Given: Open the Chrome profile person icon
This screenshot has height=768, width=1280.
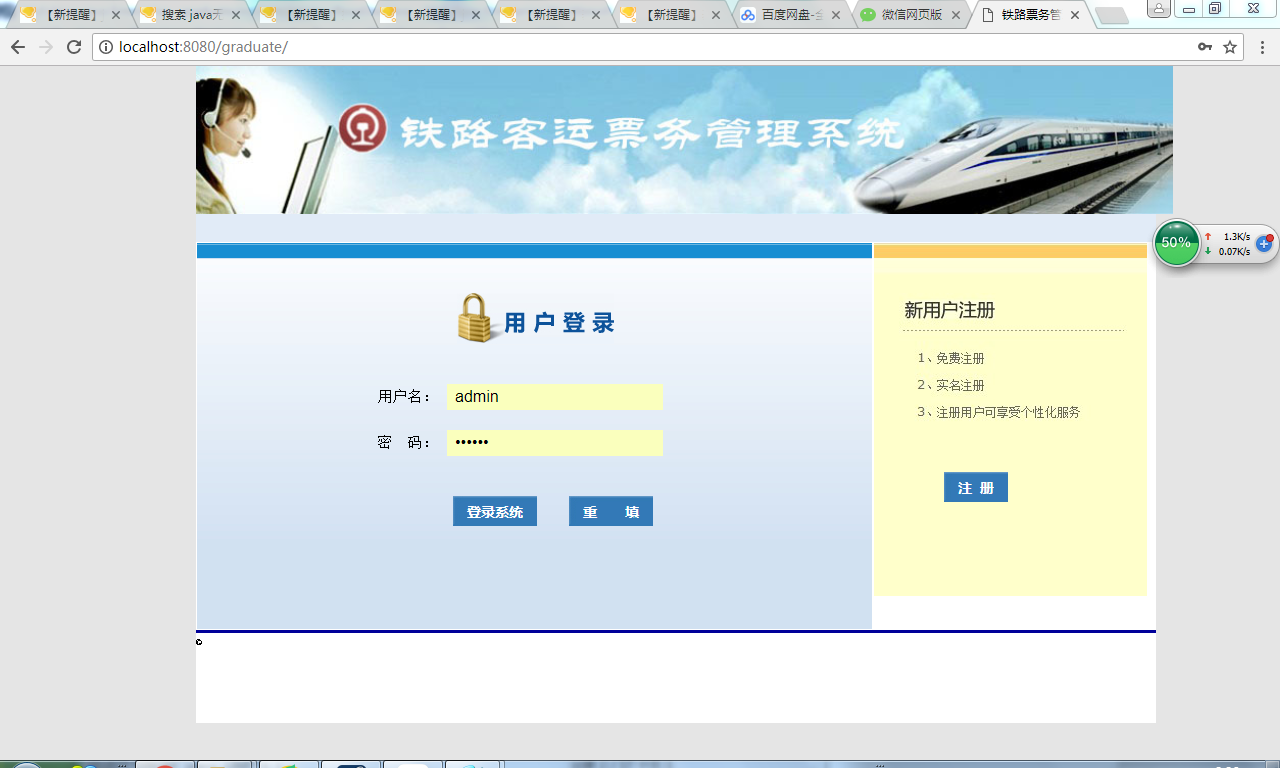Looking at the screenshot, I should [1159, 9].
